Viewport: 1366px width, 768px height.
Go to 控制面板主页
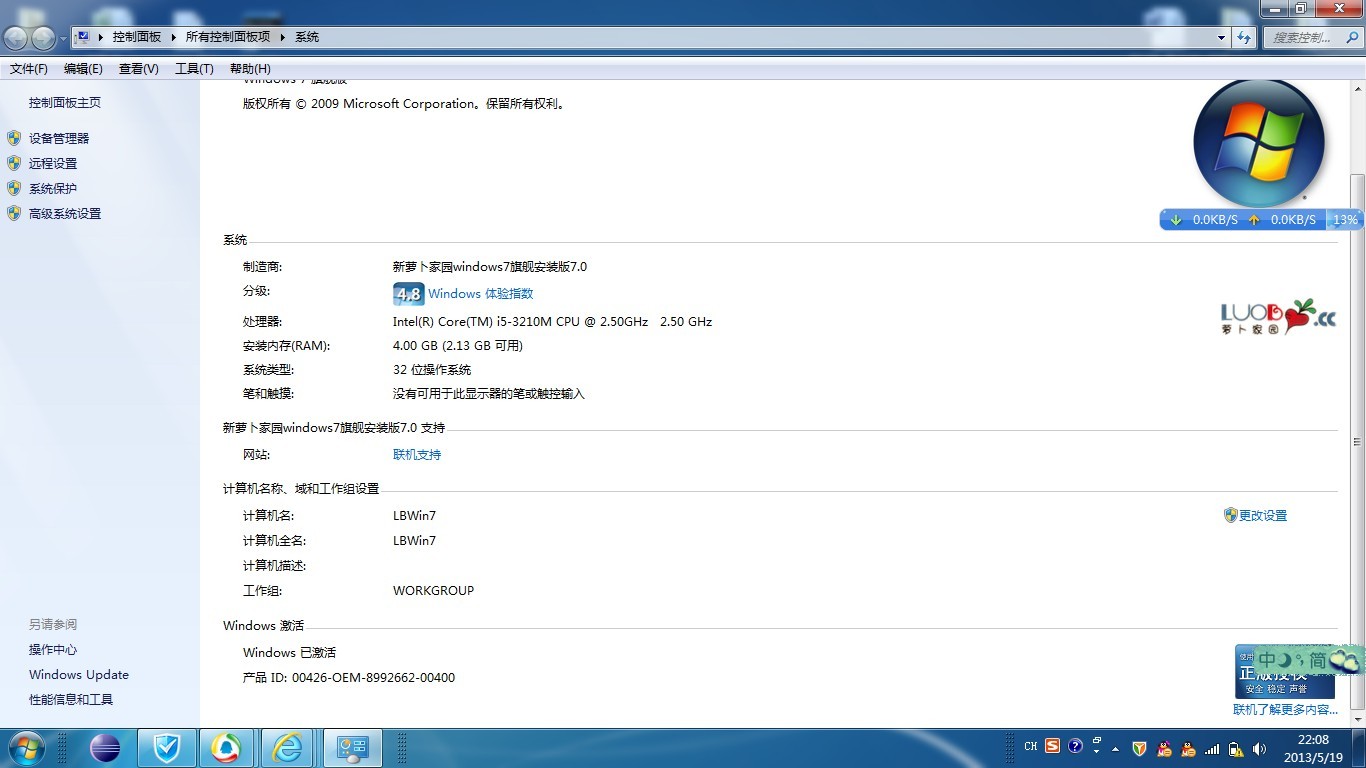[x=65, y=103]
